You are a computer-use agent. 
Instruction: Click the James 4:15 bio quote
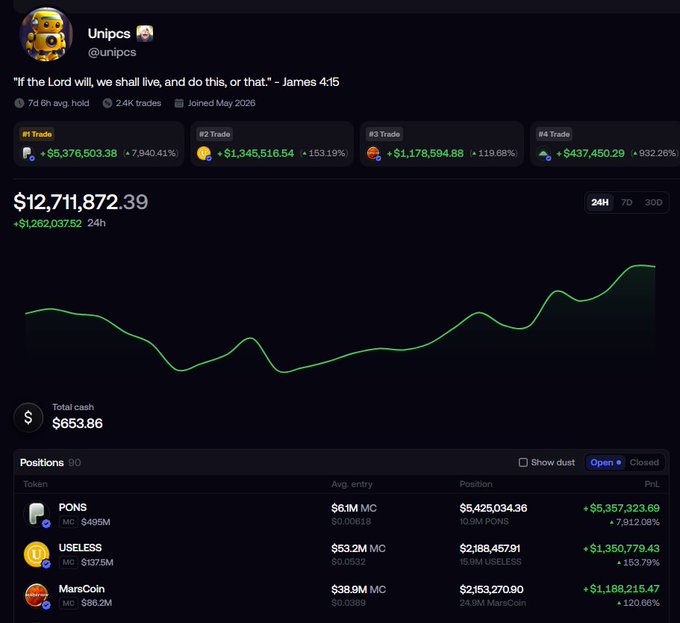(x=176, y=82)
